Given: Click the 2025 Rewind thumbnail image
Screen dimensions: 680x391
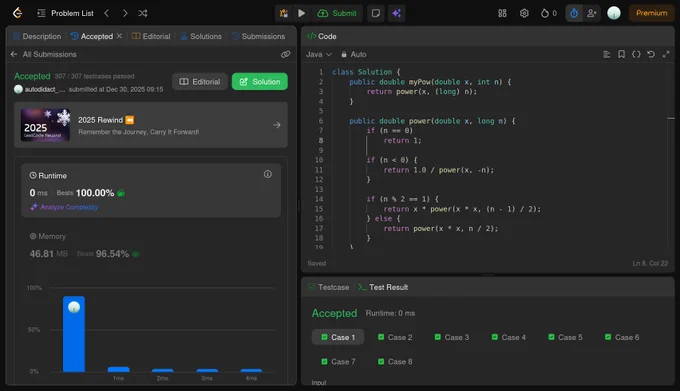Looking at the screenshot, I should [46, 125].
